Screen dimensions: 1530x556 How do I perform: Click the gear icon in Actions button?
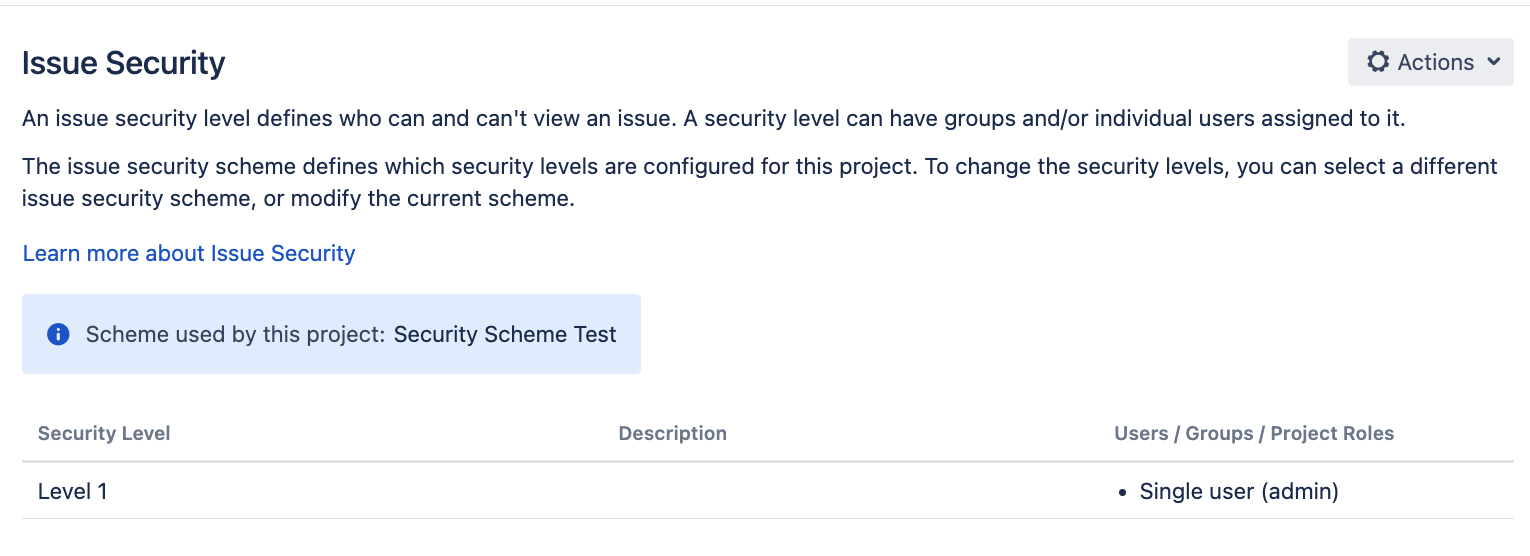point(1378,62)
